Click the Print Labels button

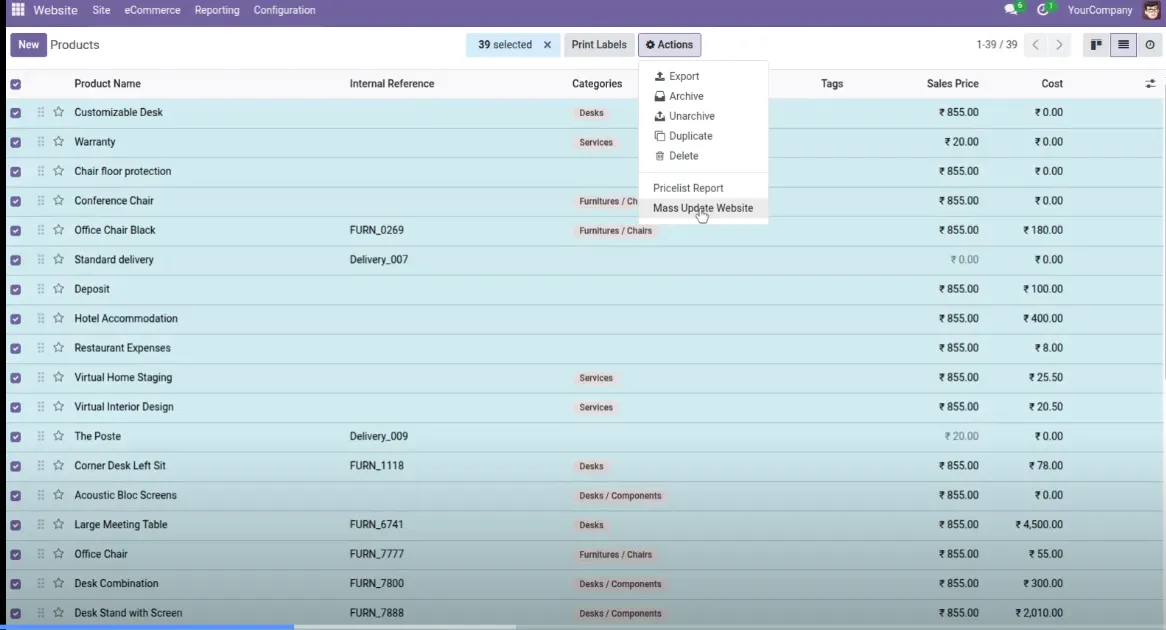599,45
